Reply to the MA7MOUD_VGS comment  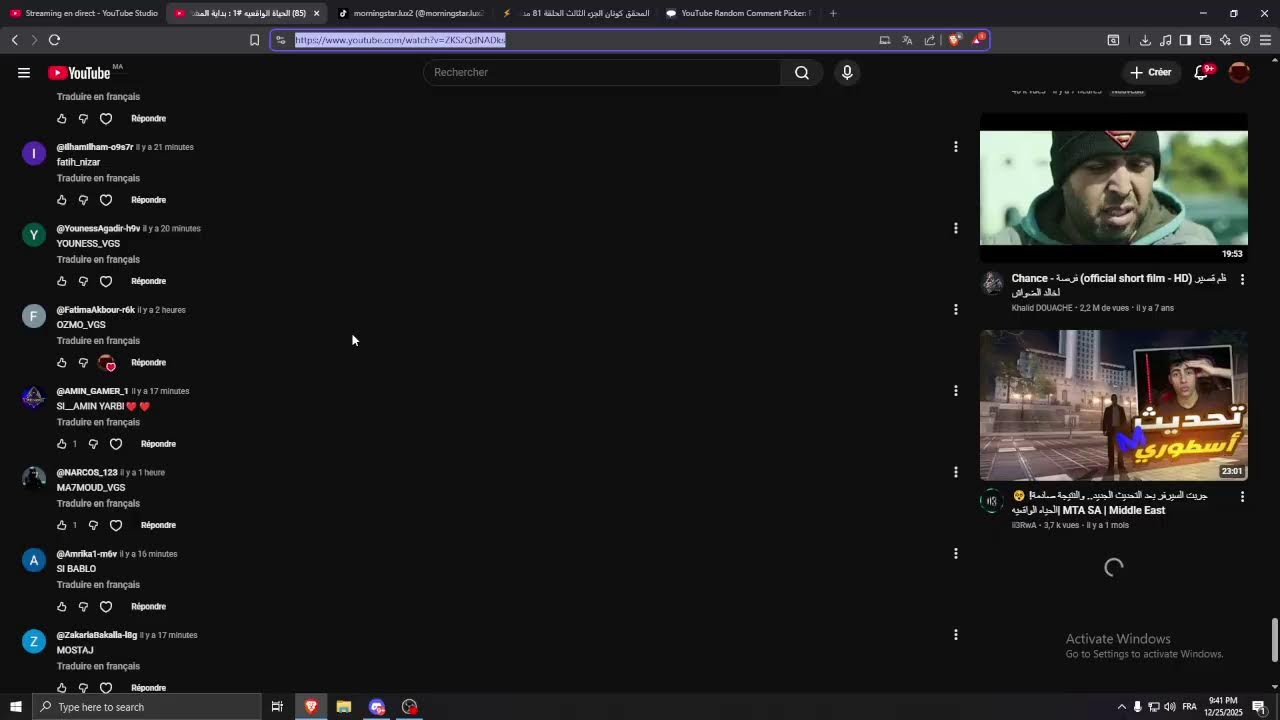pos(158,525)
